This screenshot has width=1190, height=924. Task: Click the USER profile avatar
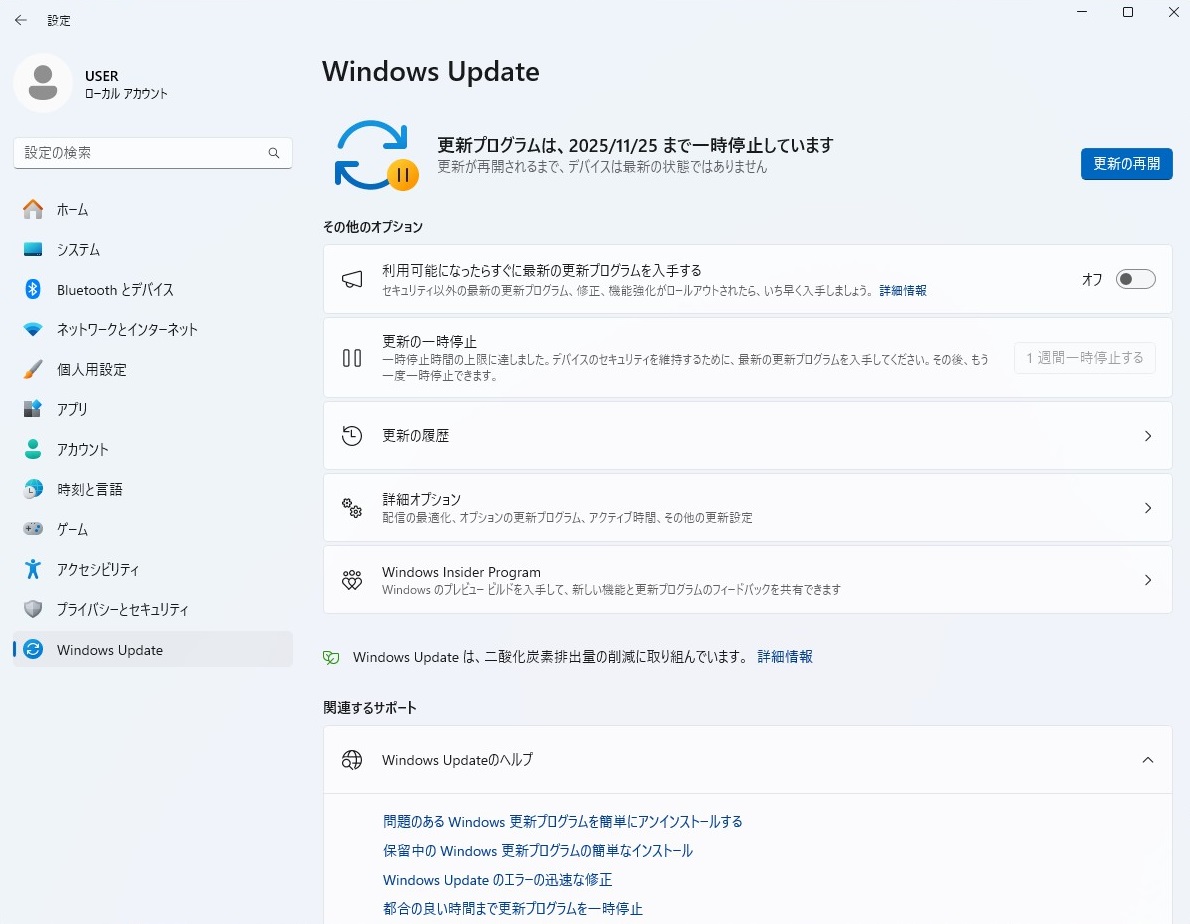coord(42,83)
